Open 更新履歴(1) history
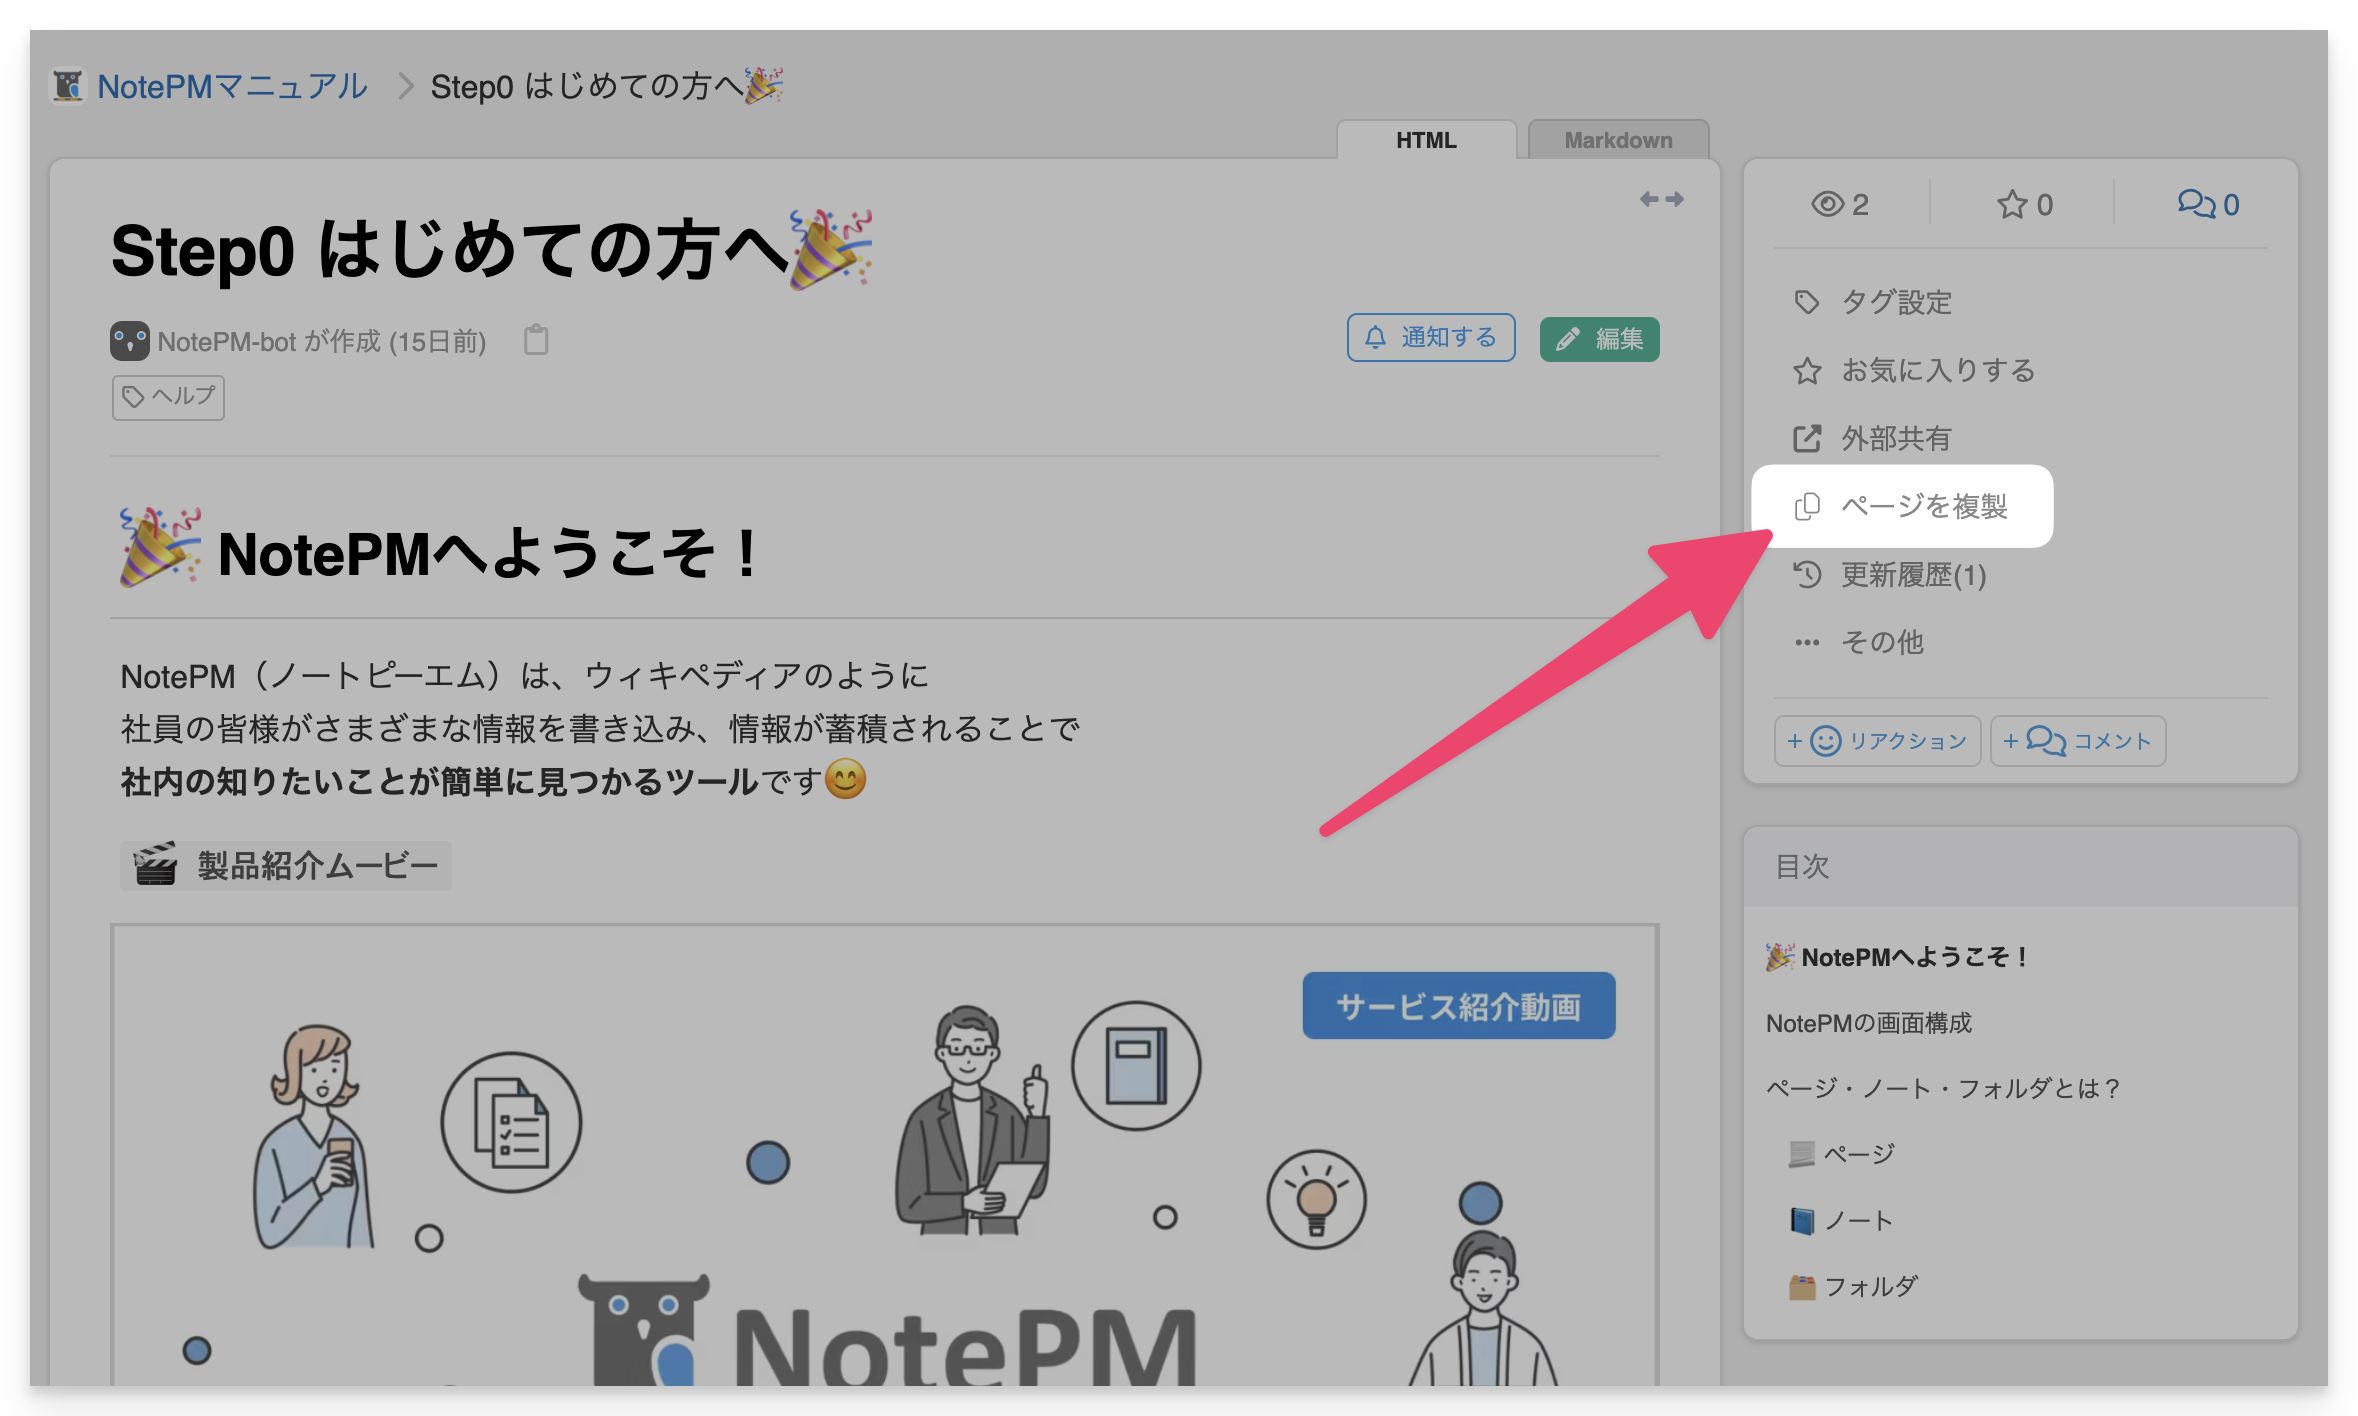The width and height of the screenshot is (2358, 1416). (1889, 575)
